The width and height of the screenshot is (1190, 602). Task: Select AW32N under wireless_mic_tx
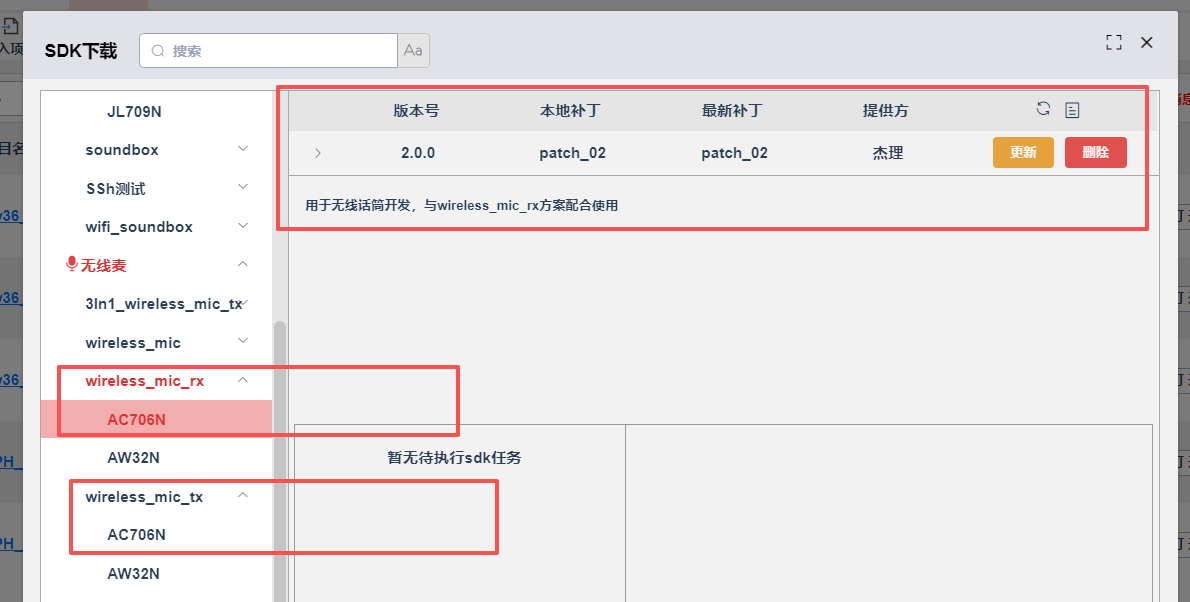click(x=134, y=573)
